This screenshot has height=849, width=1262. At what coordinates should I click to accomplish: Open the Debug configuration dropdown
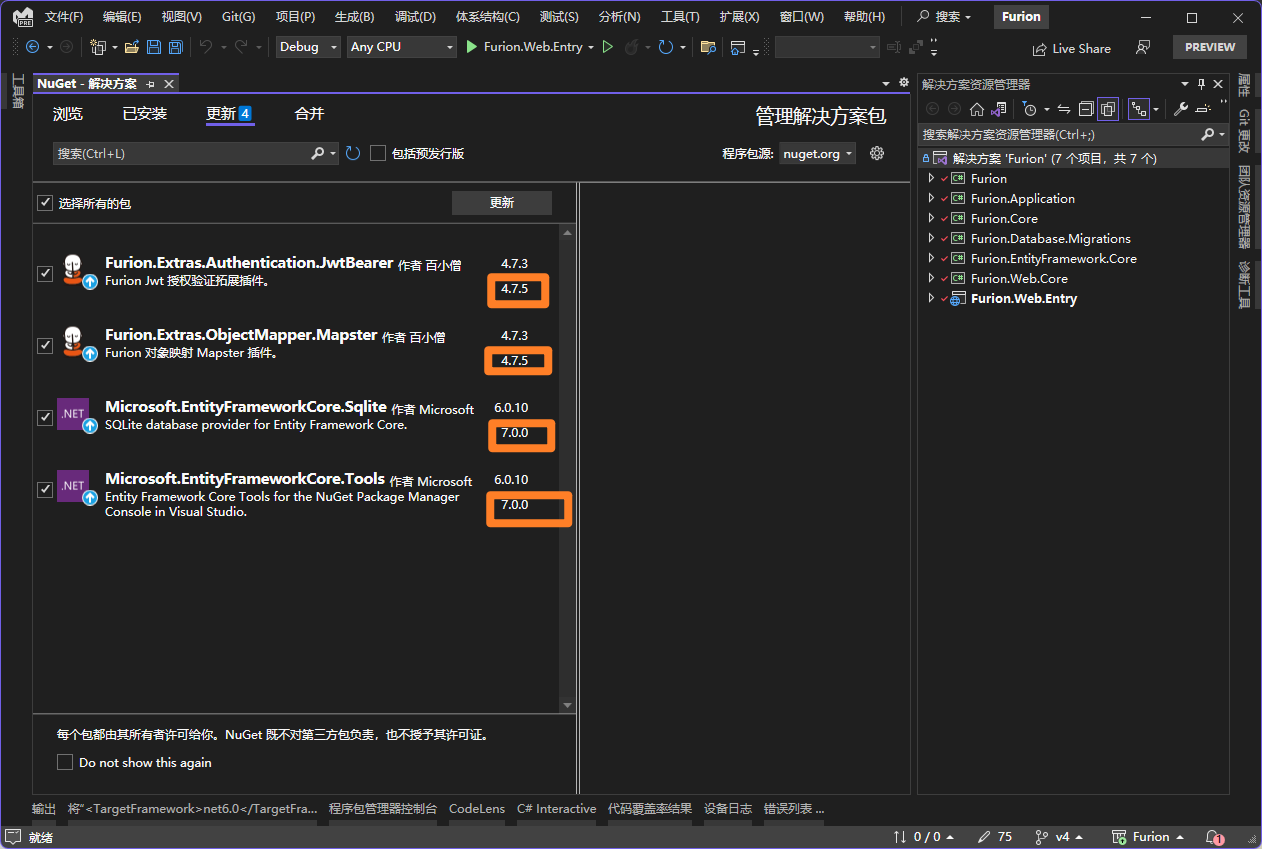[308, 47]
